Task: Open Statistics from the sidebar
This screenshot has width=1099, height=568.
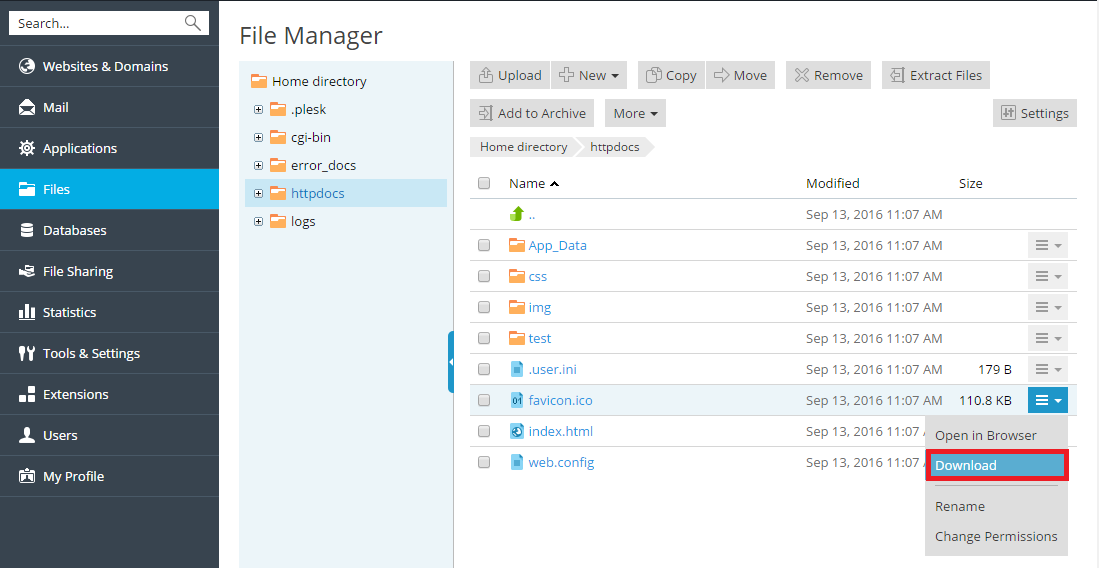Action: click(69, 312)
